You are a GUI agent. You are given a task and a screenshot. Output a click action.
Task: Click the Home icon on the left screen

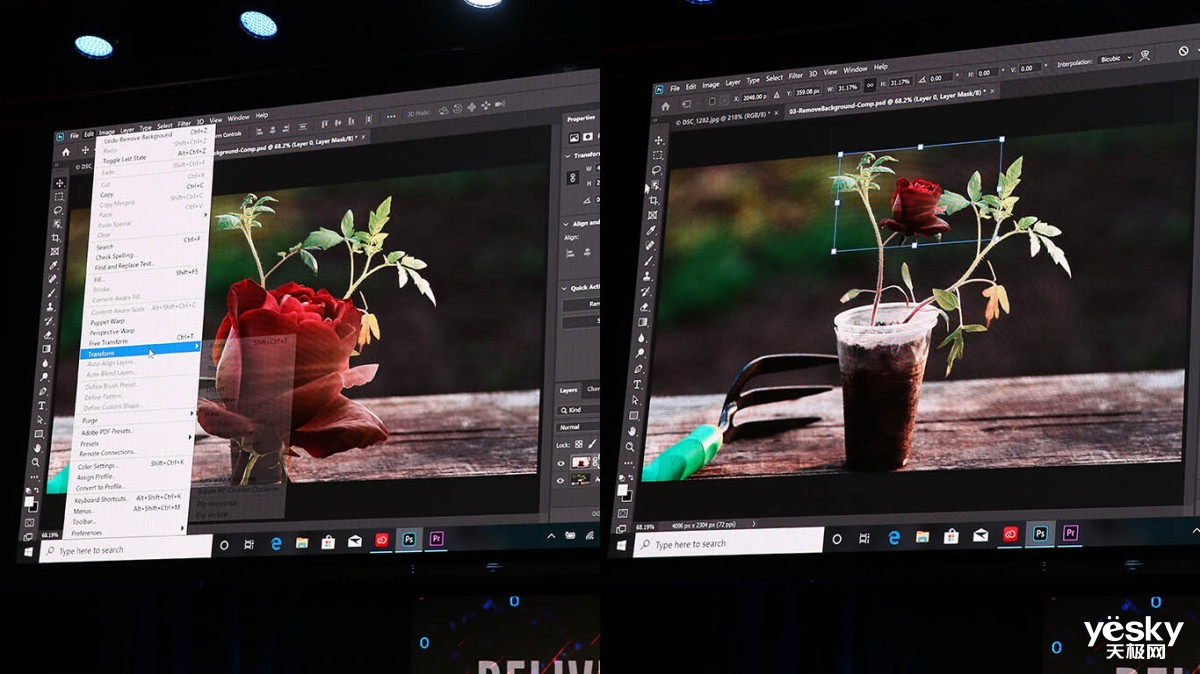[x=66, y=151]
